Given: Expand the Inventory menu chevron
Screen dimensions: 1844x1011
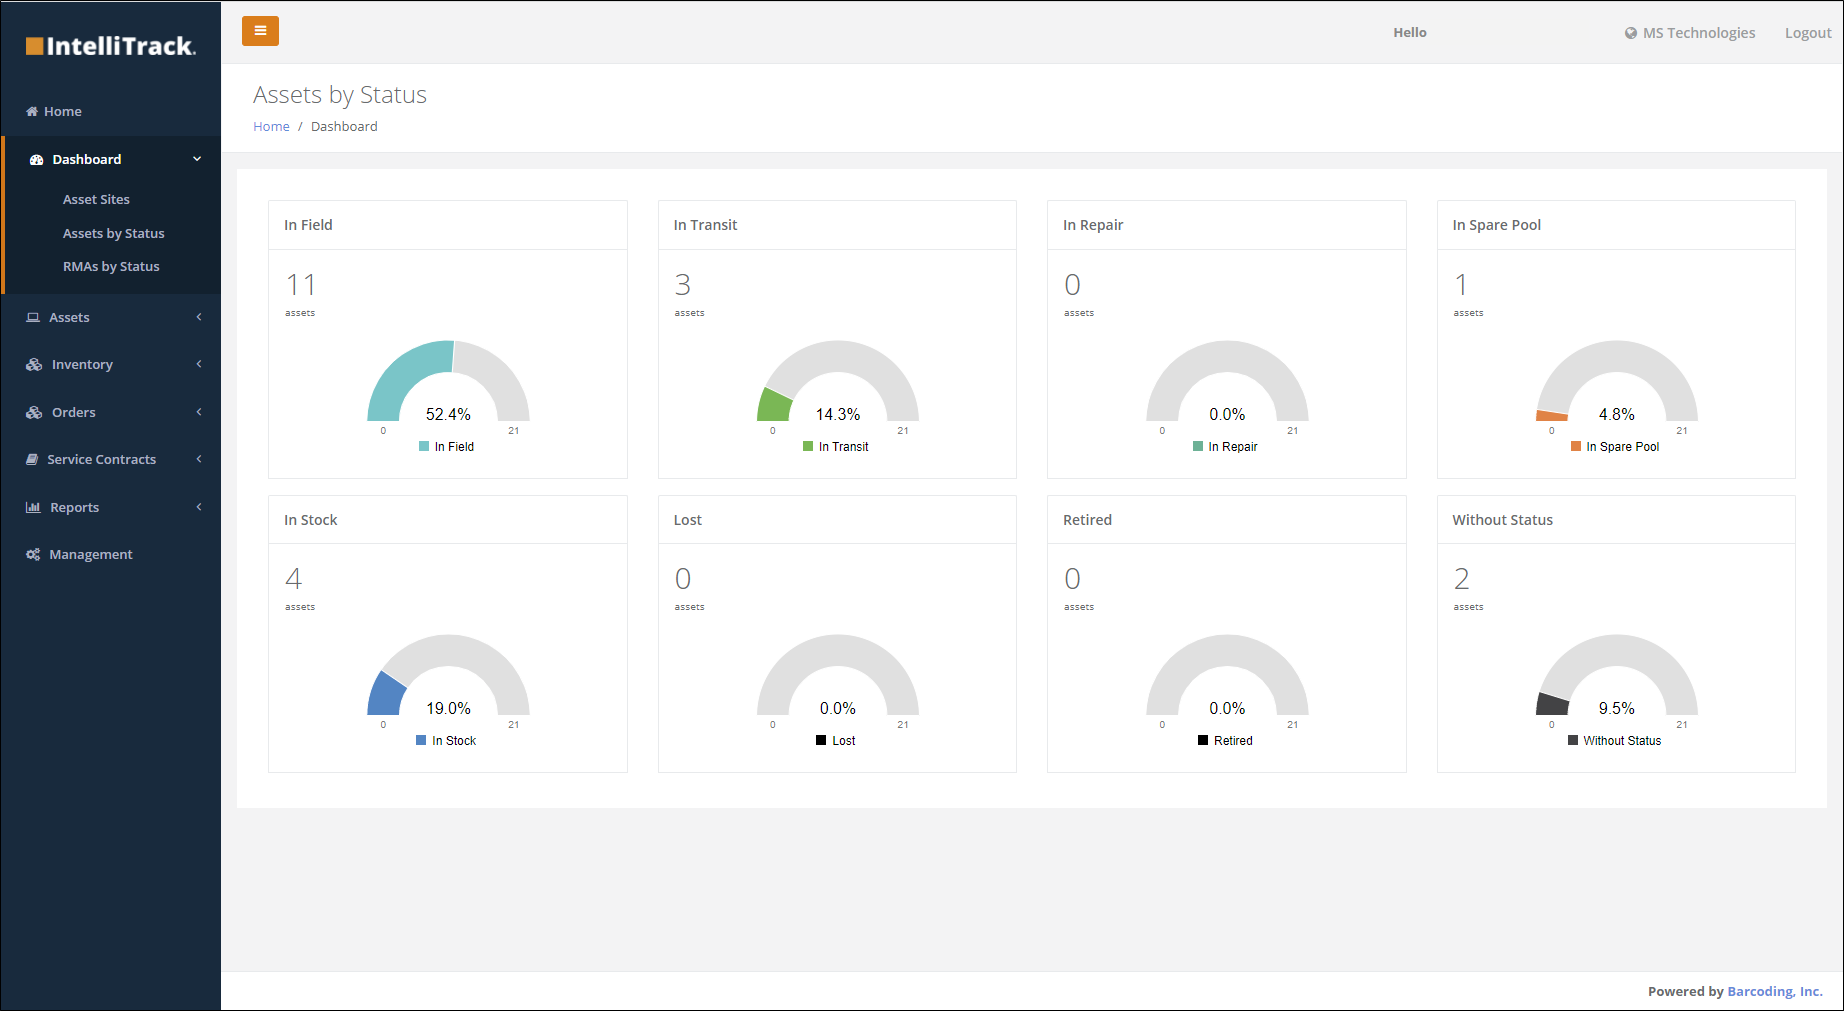Looking at the screenshot, I should click(199, 364).
